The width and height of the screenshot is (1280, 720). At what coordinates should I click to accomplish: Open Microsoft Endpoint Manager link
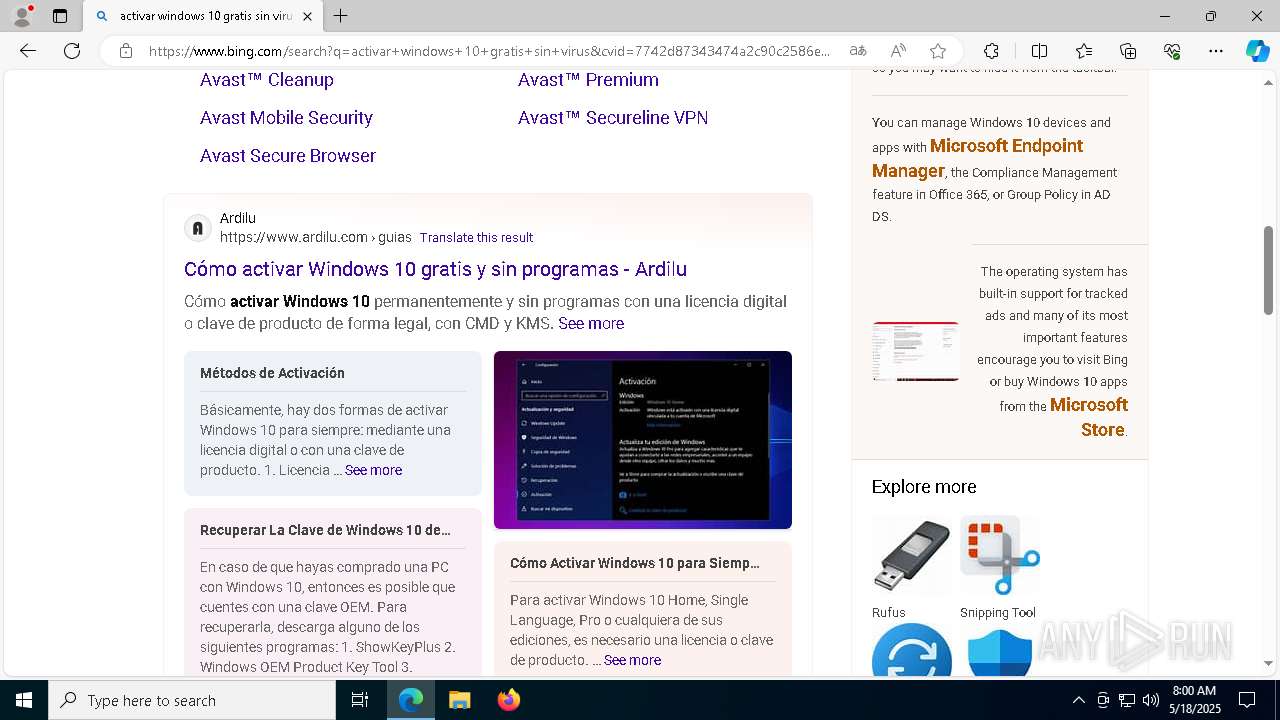coord(977,158)
